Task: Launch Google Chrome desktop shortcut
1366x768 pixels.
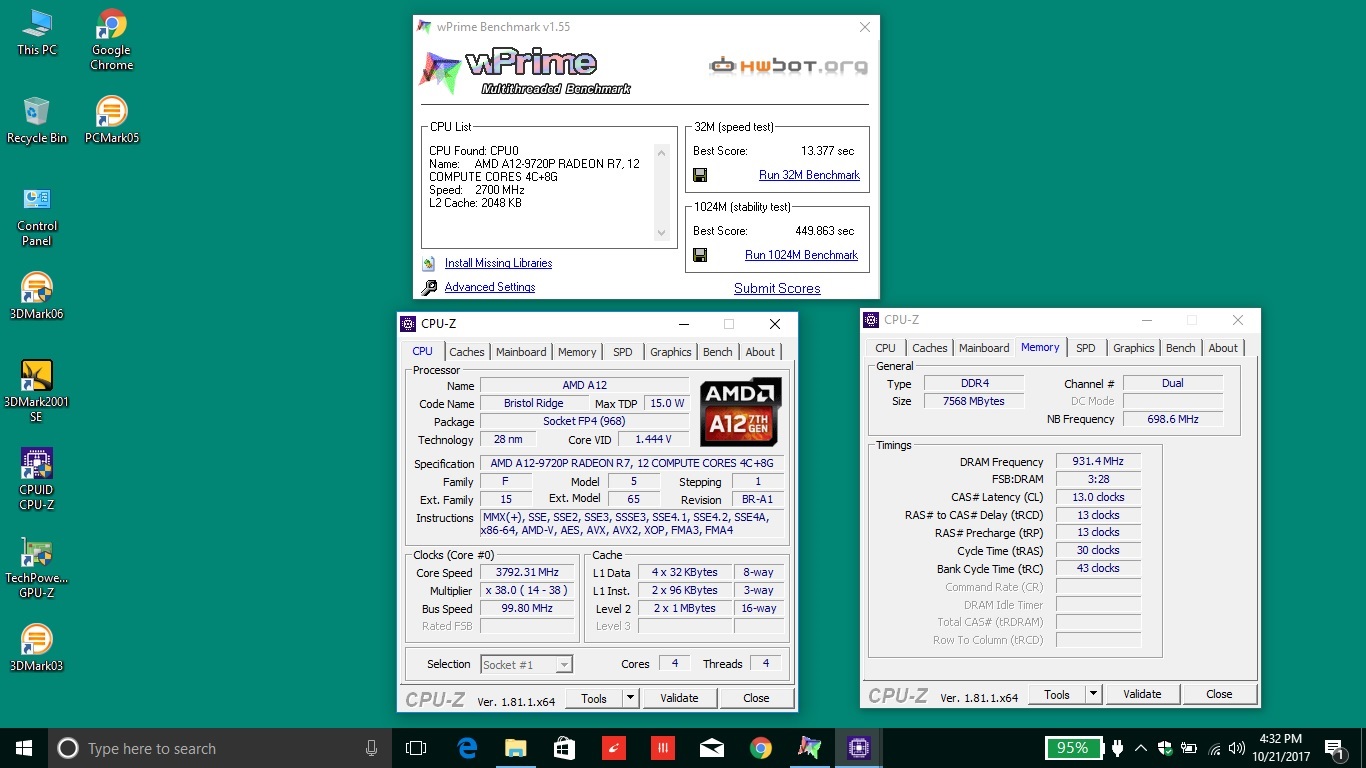Action: coord(111,39)
